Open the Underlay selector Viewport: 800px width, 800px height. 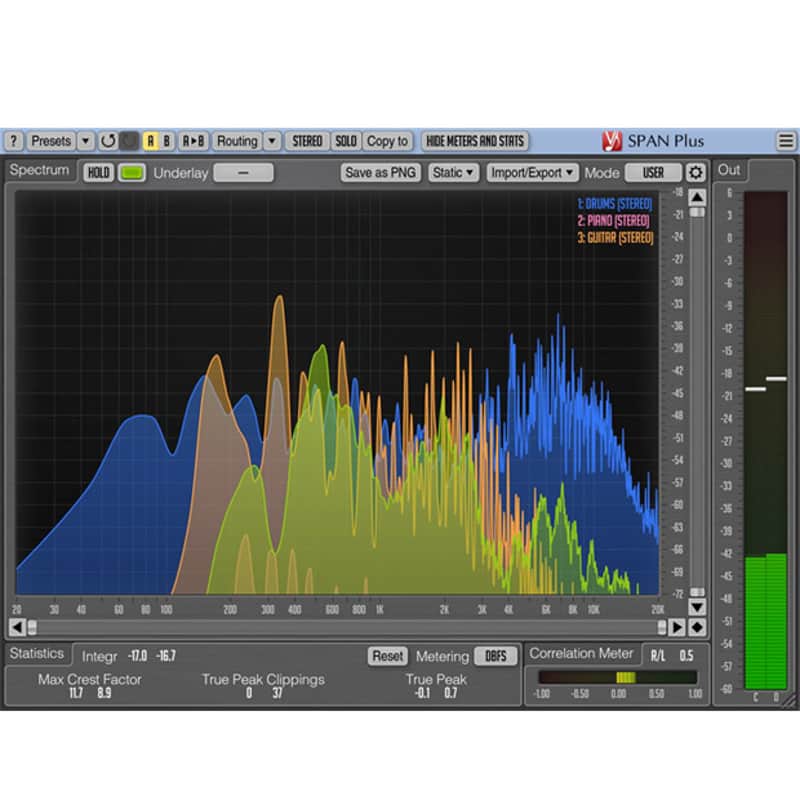click(x=243, y=173)
